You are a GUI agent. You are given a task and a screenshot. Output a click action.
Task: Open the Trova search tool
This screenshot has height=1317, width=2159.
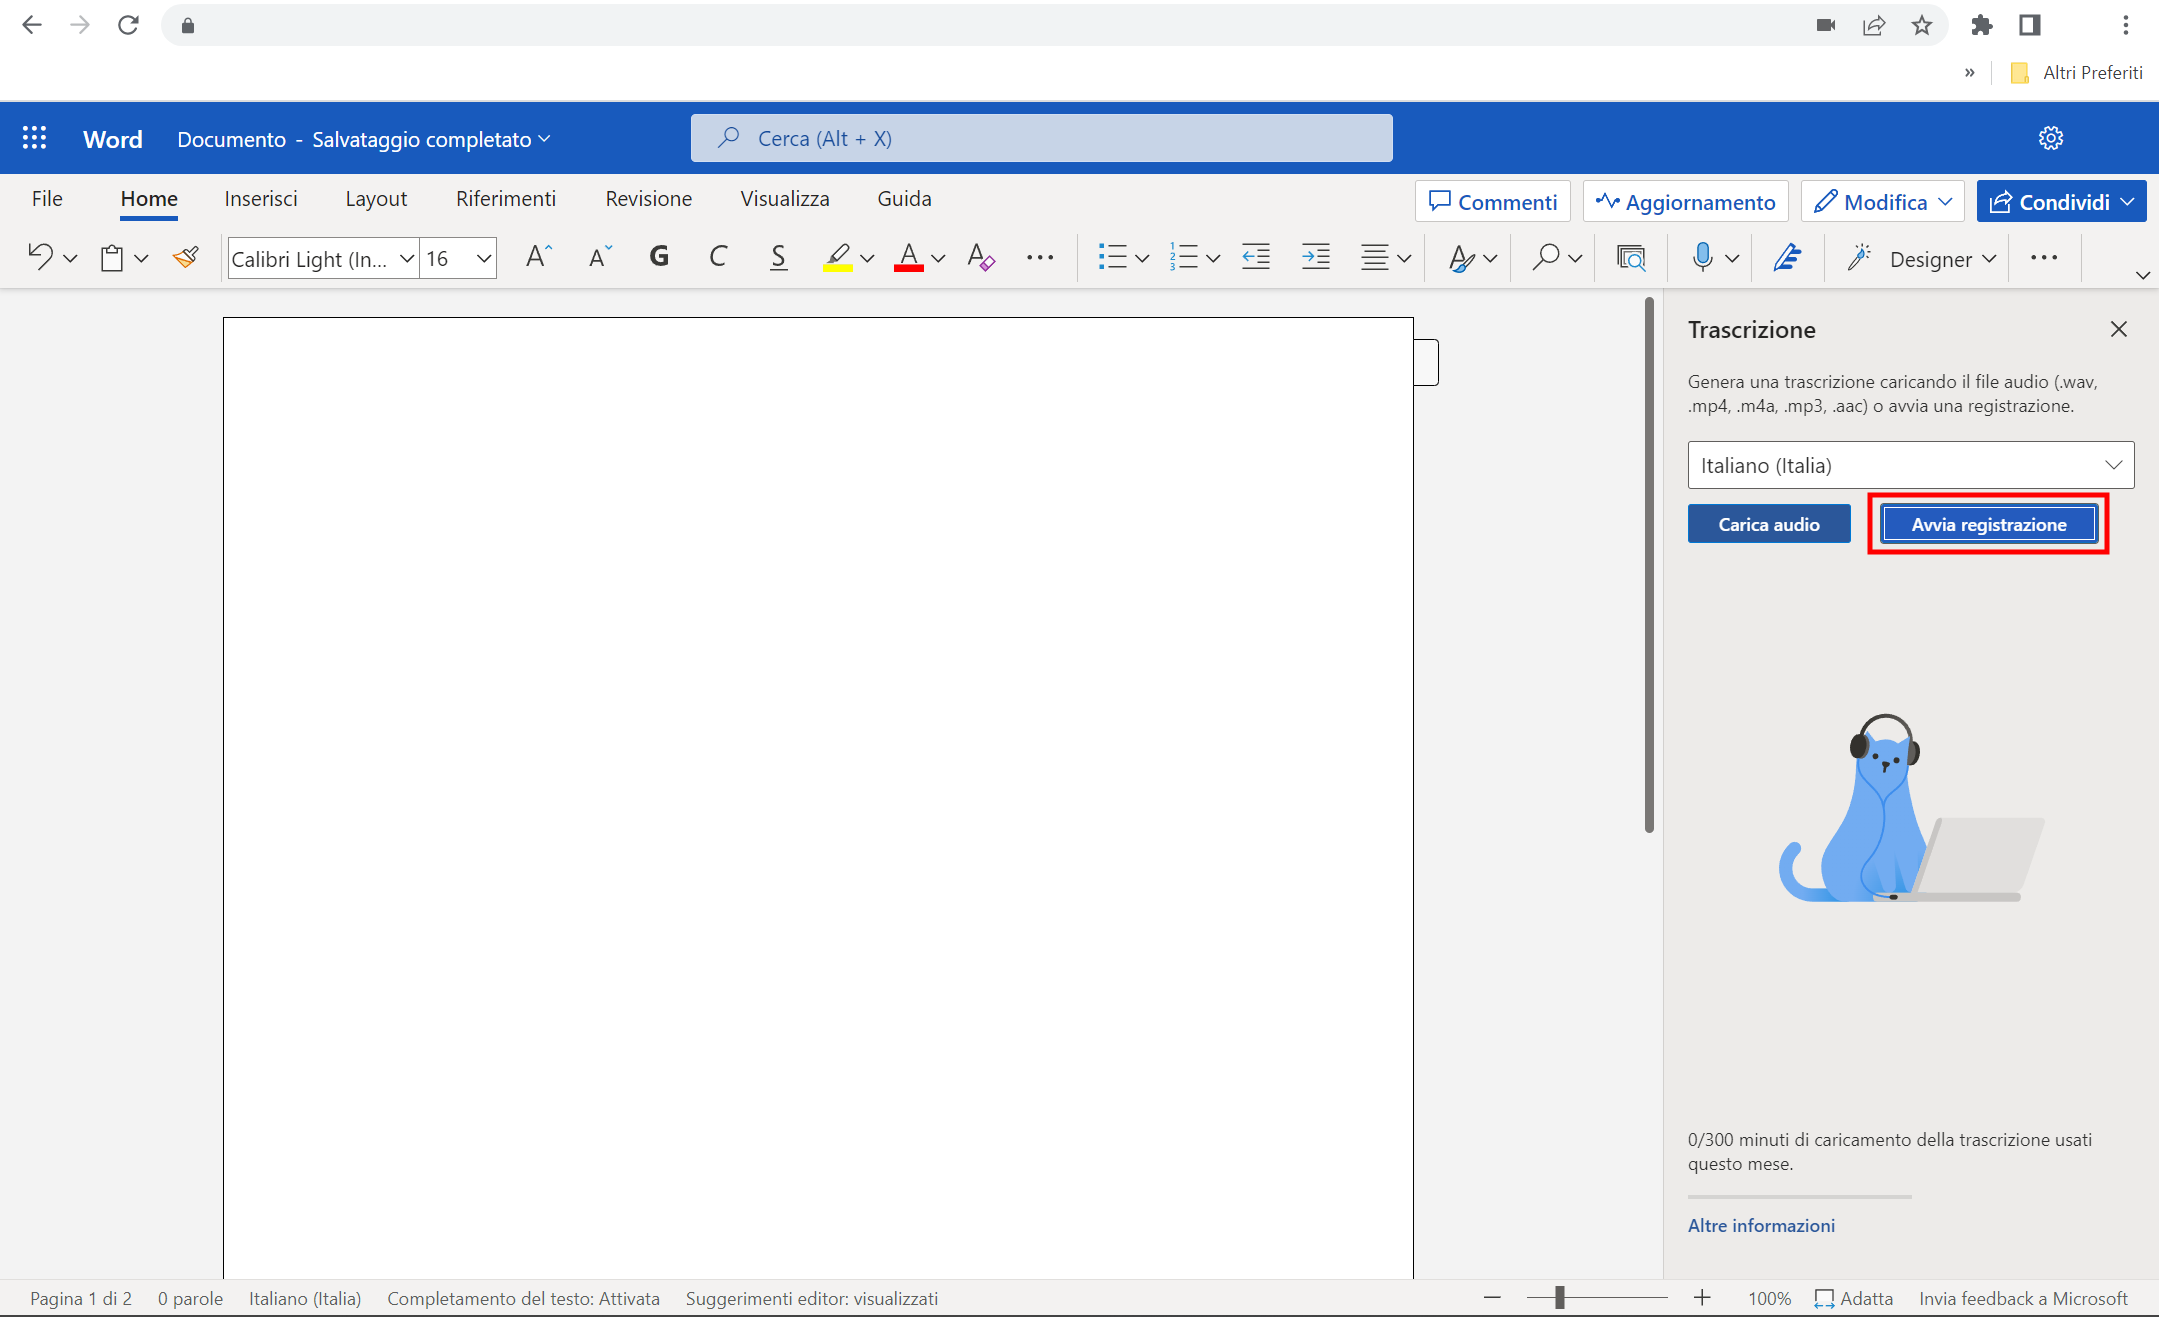(1544, 257)
